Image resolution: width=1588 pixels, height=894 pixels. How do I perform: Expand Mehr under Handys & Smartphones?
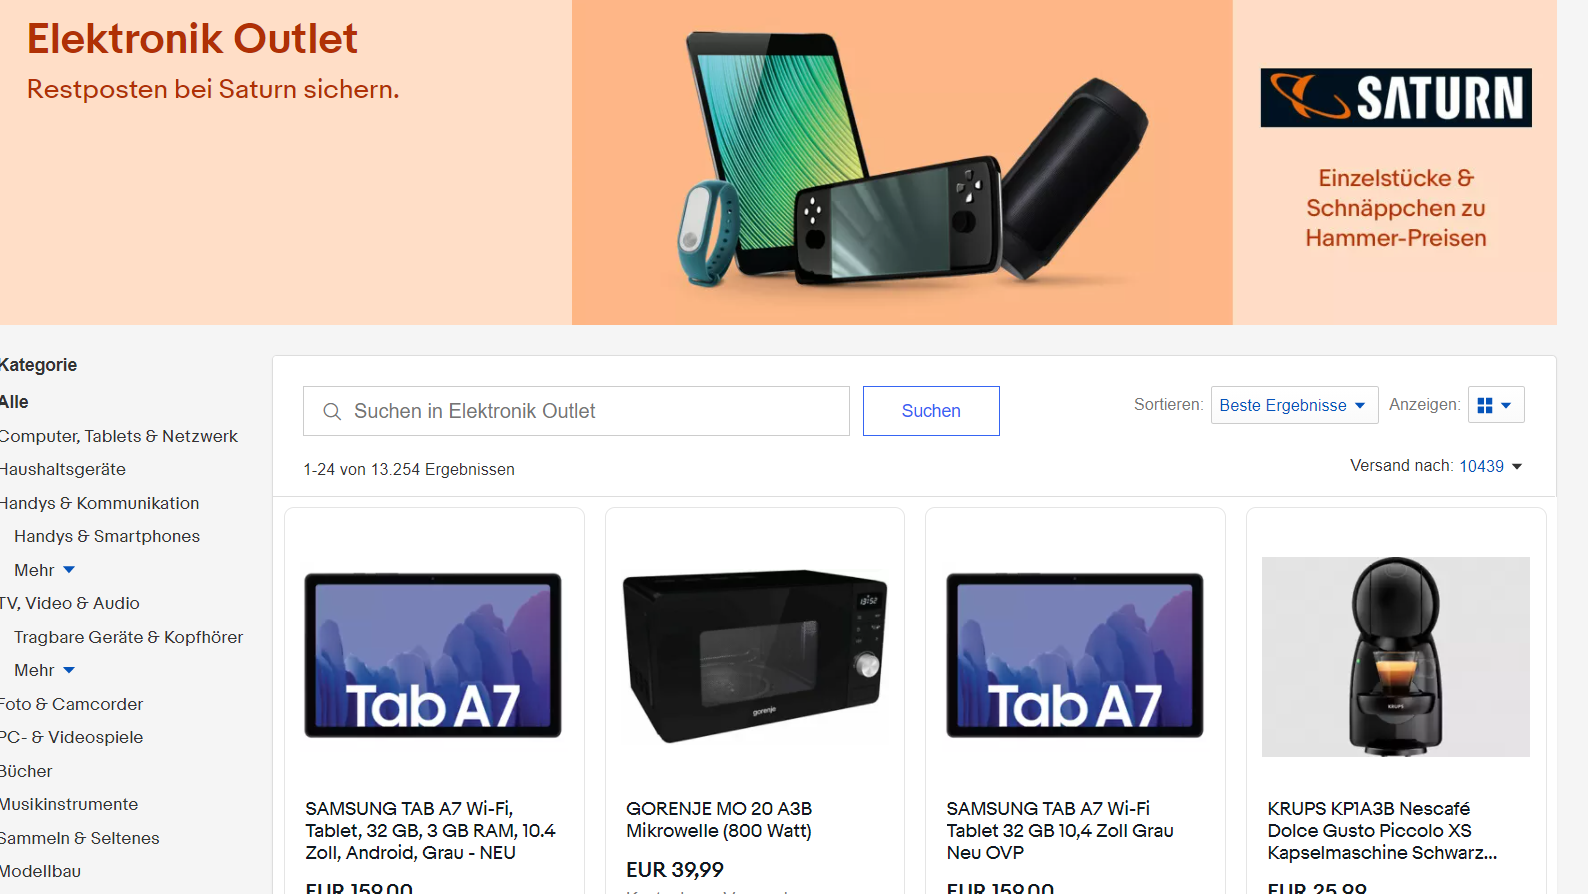(44, 570)
